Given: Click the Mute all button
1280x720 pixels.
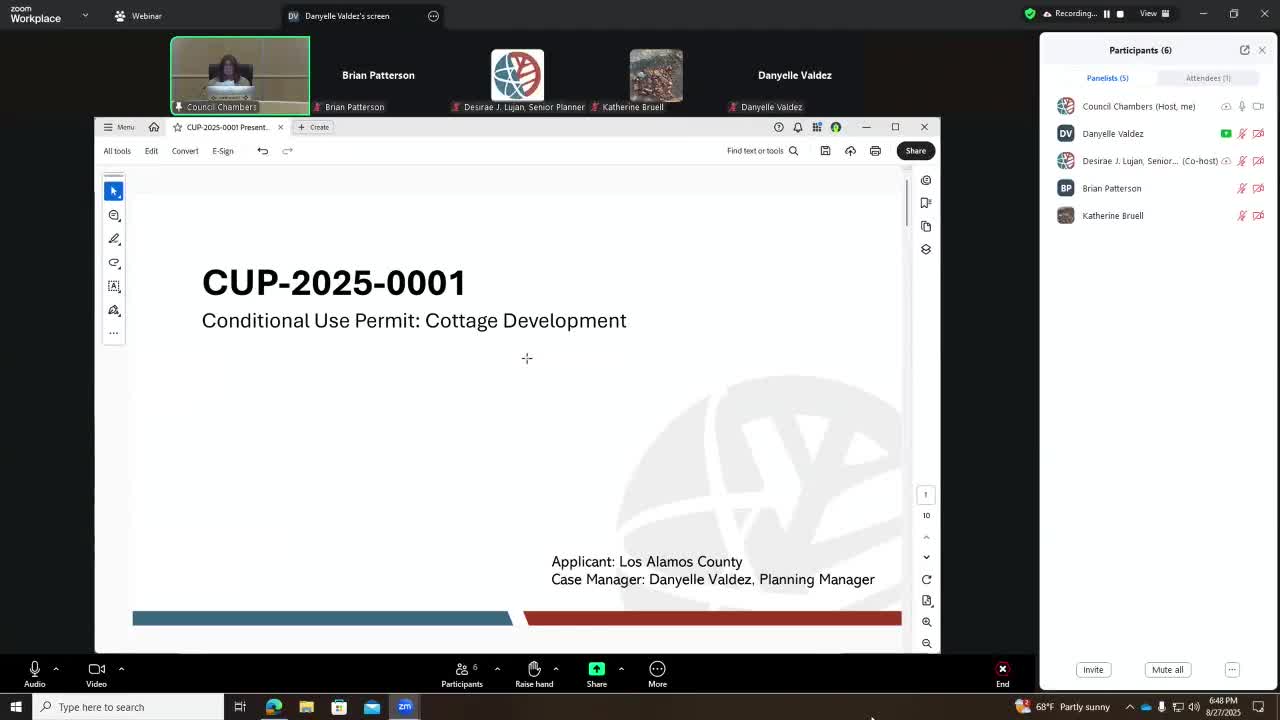Looking at the screenshot, I should point(1167,670).
